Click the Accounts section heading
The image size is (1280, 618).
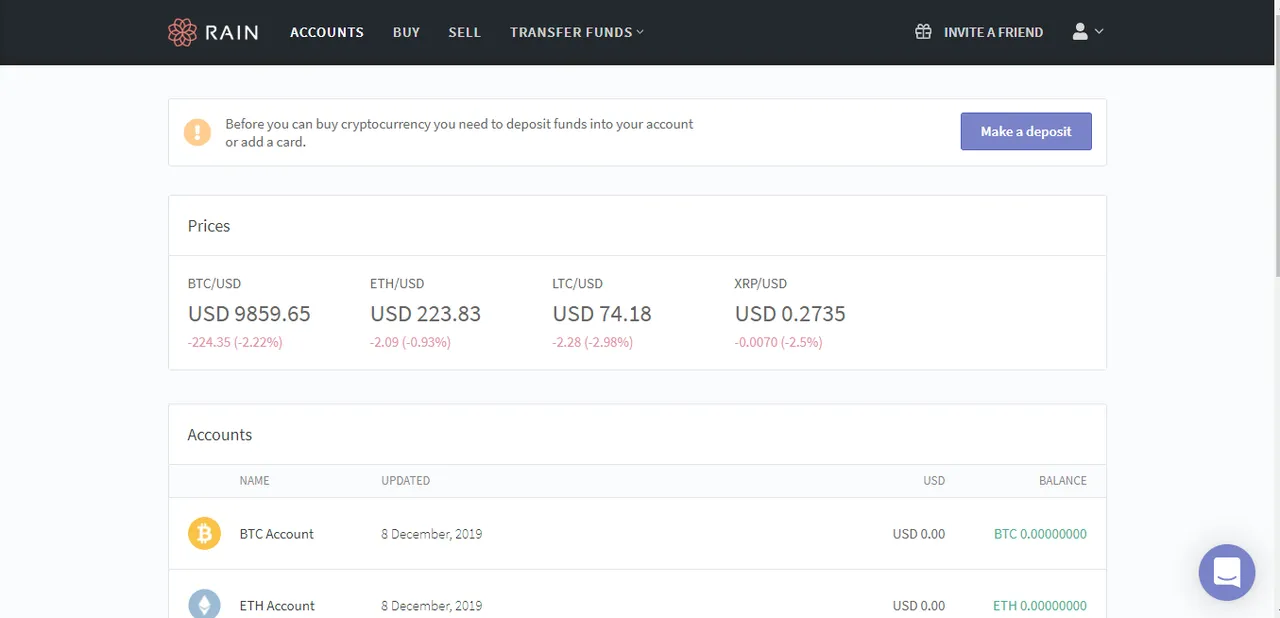click(x=220, y=435)
